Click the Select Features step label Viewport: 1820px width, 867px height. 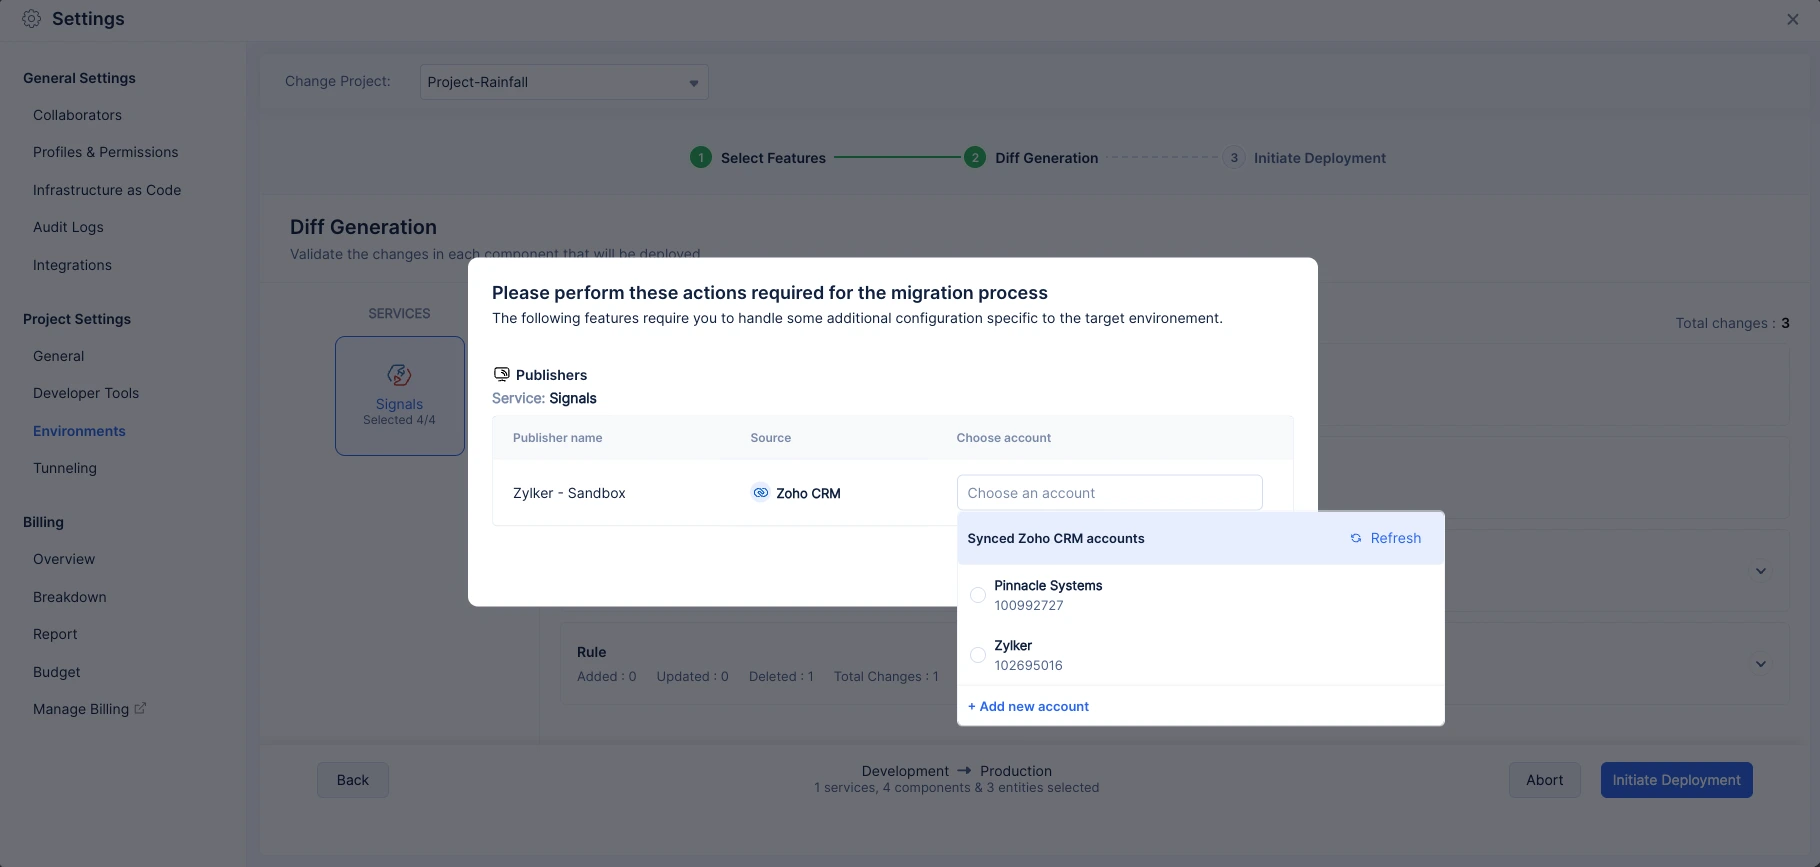pyautogui.click(x=773, y=158)
